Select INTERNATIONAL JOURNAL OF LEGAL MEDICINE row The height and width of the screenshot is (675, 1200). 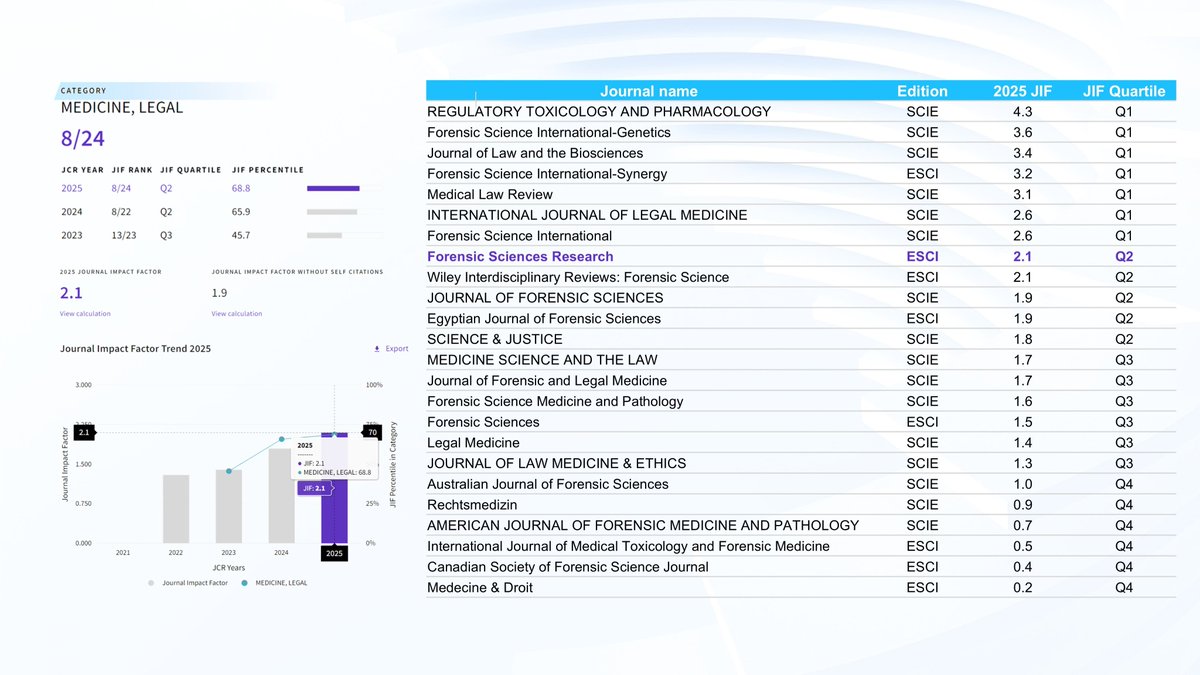pos(802,215)
